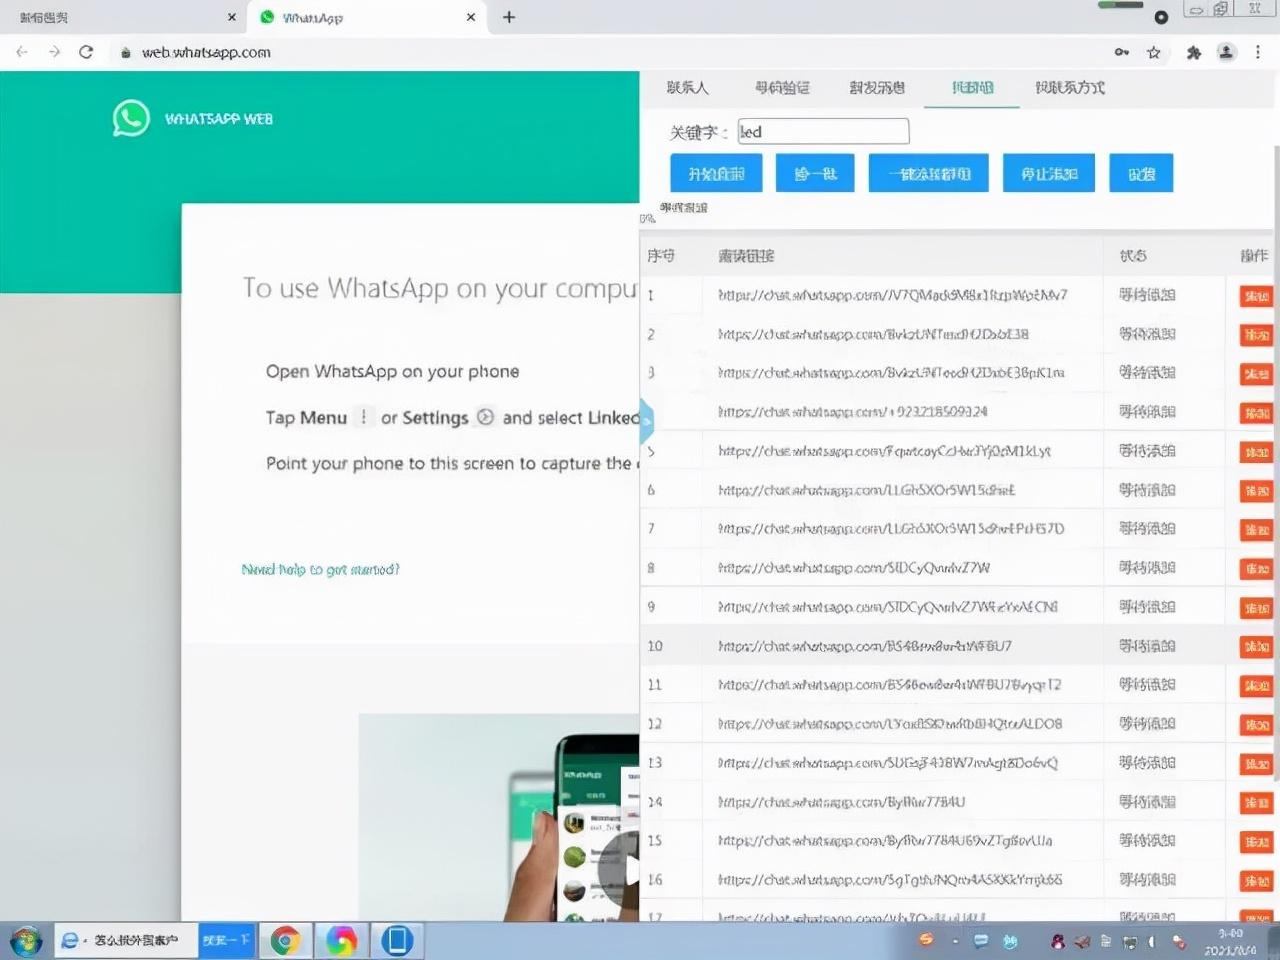
Task: Open a new browser tab with plus
Action: tap(509, 17)
